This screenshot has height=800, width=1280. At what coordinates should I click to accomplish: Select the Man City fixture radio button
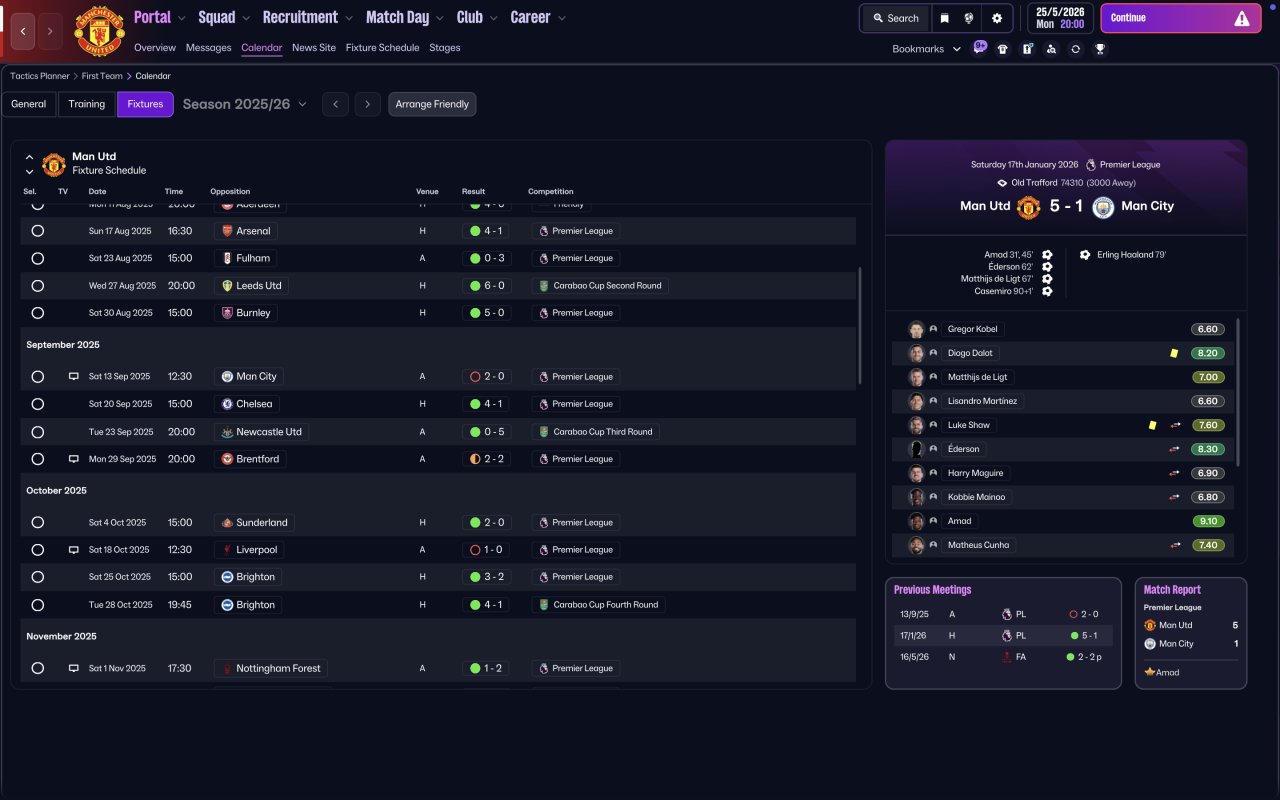[x=38, y=377]
